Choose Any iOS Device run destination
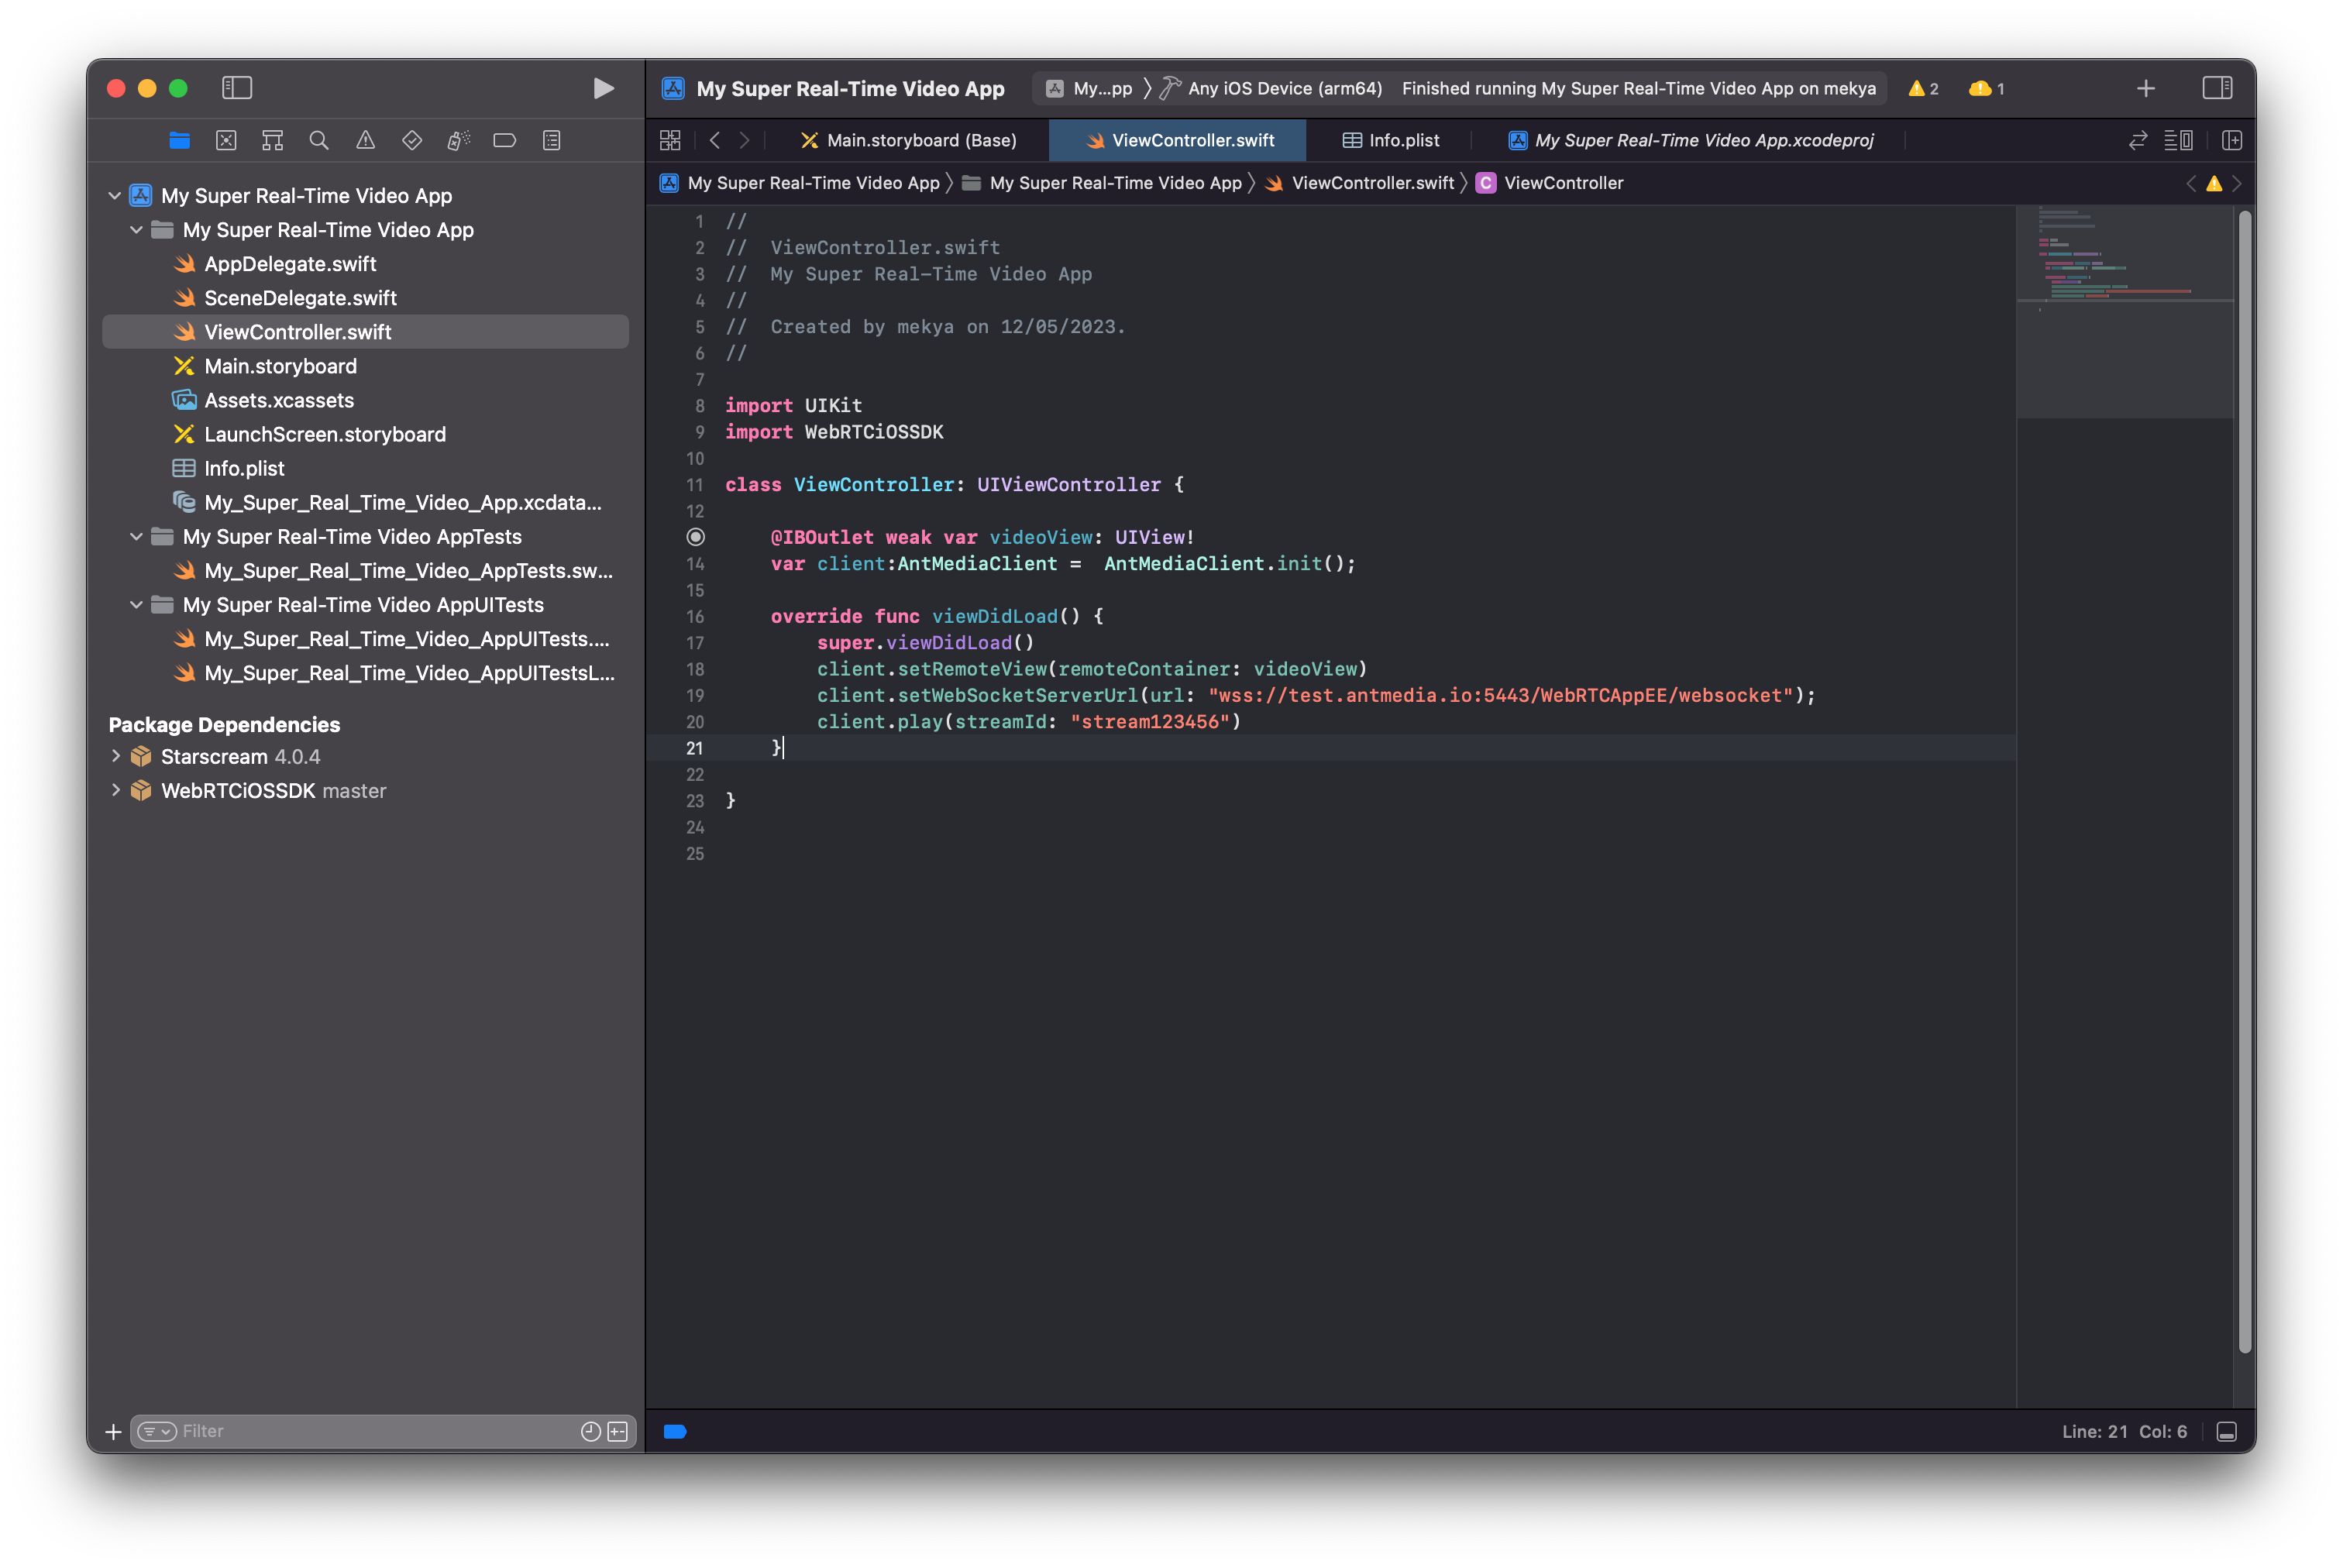2343x1568 pixels. coord(1272,89)
